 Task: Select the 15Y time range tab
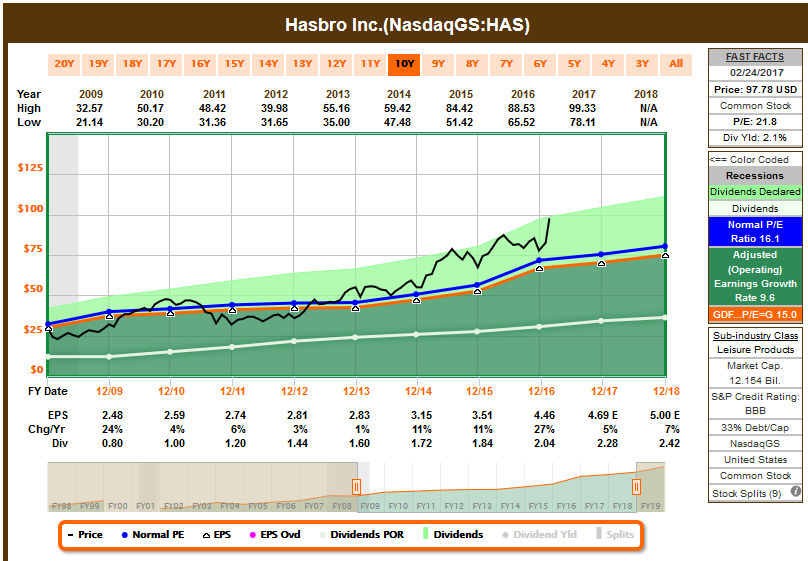tap(234, 64)
